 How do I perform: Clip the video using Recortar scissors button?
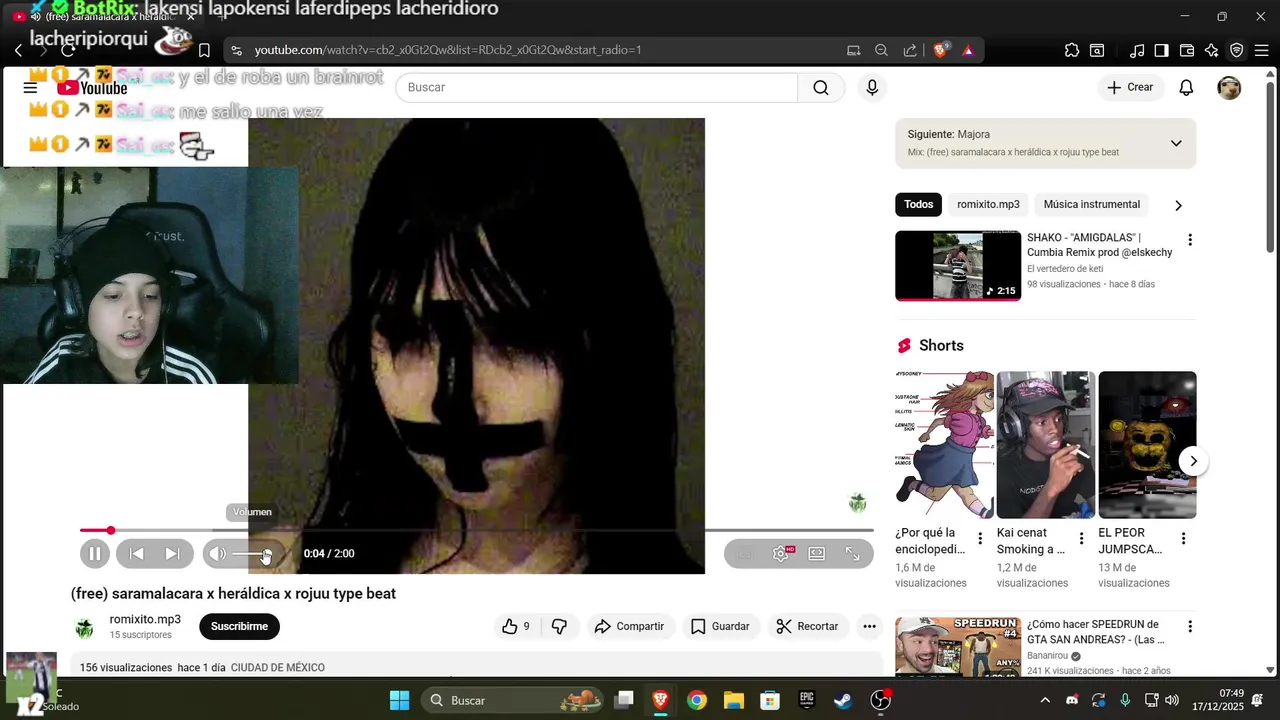pos(808,626)
